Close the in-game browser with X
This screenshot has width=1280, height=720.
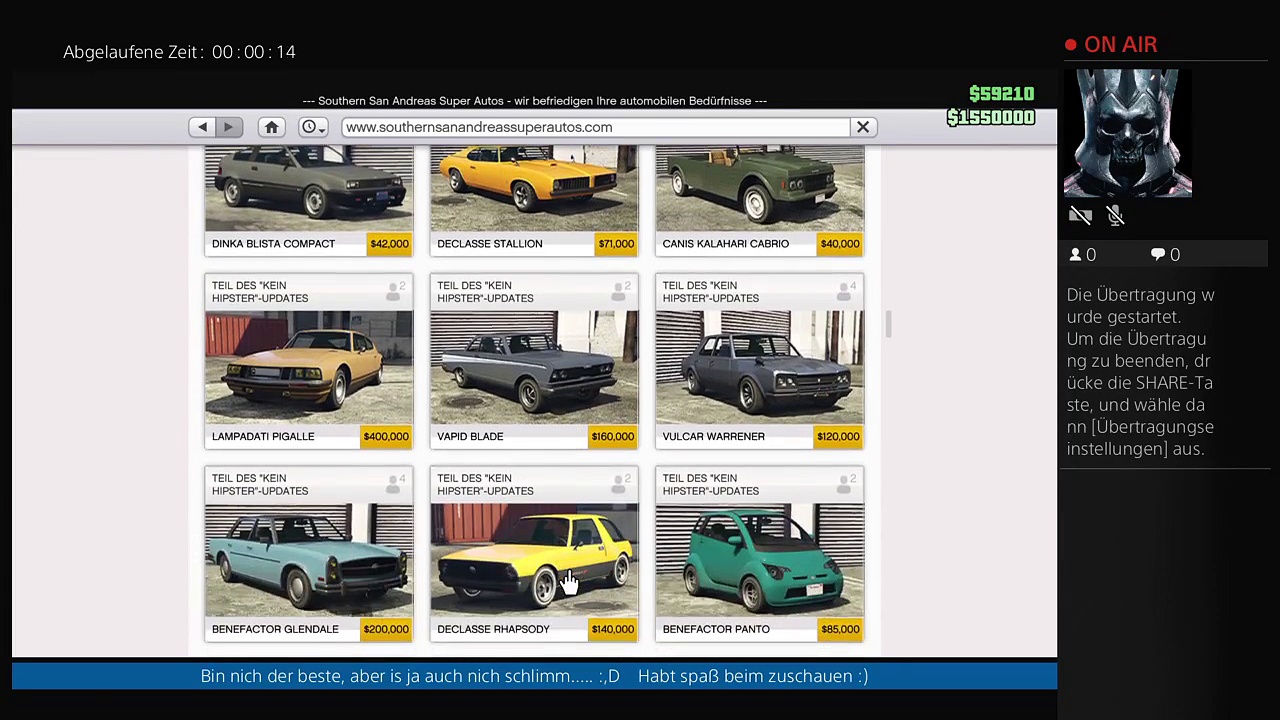pyautogui.click(x=862, y=127)
